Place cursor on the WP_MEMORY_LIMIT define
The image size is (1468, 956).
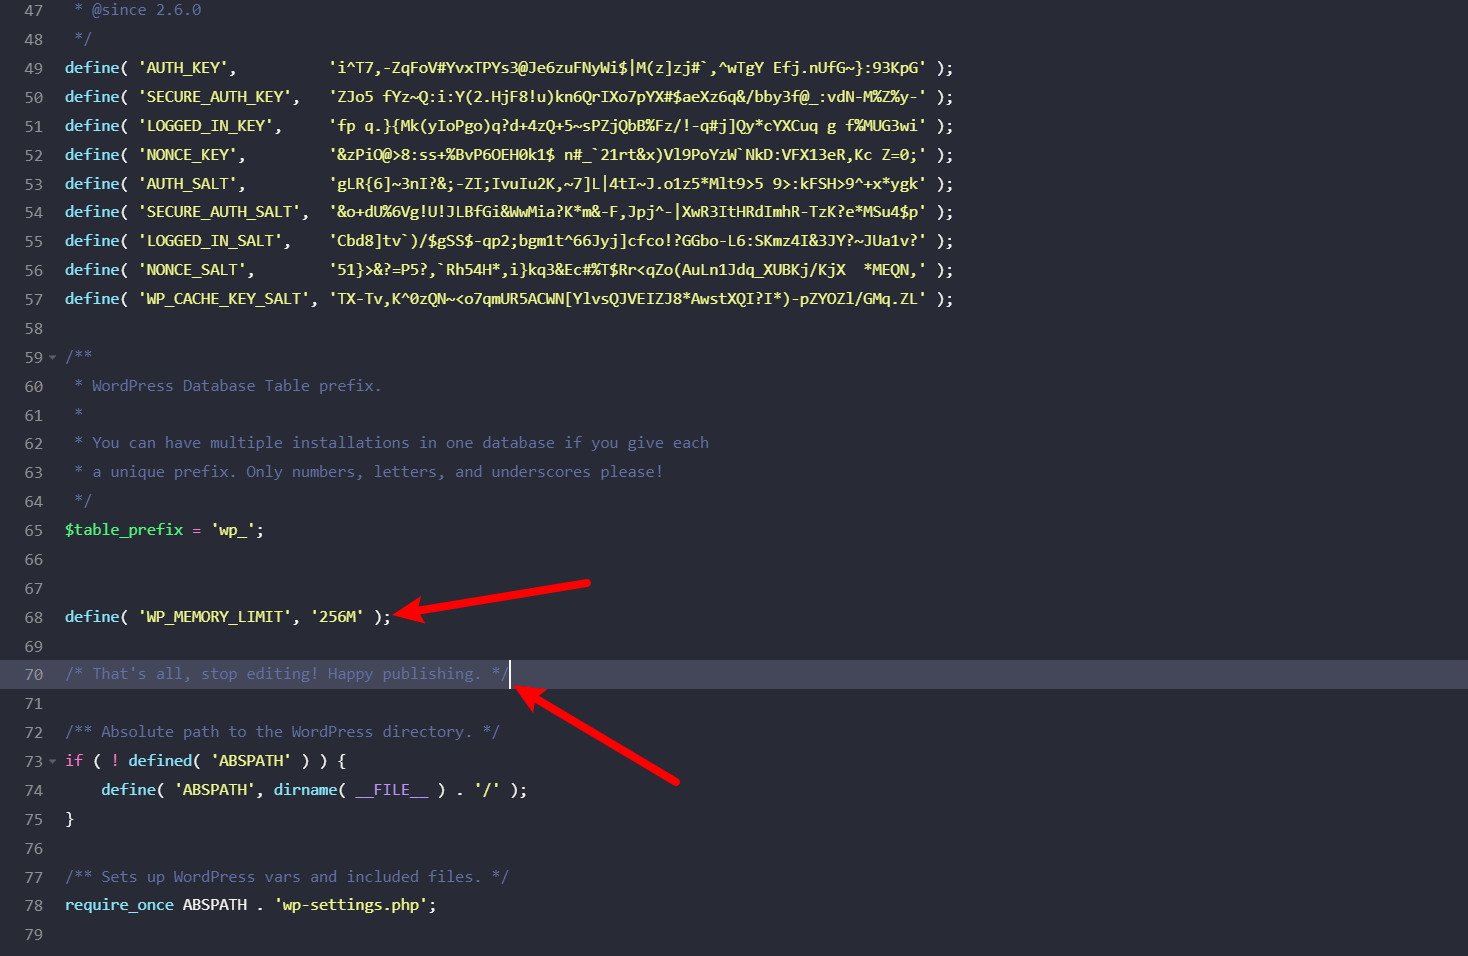pyautogui.click(x=216, y=616)
